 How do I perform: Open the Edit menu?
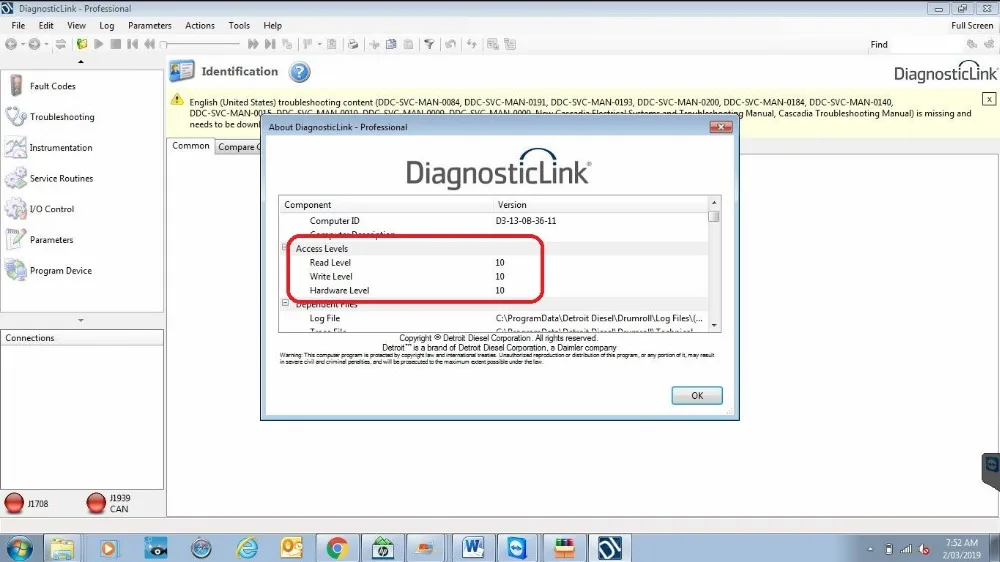click(x=46, y=26)
